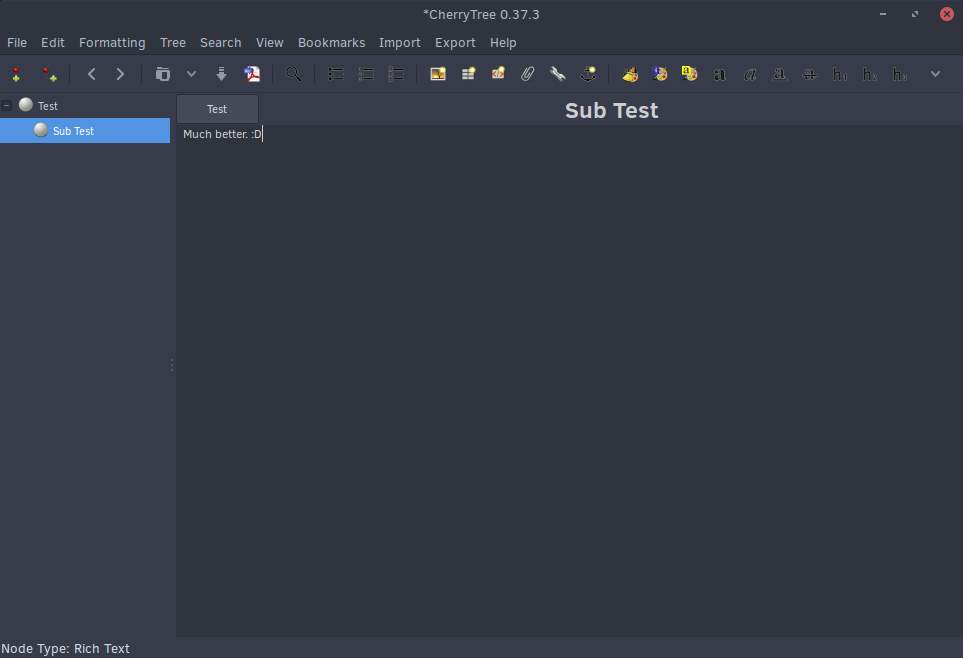Open the View menu
The height and width of the screenshot is (658, 963).
tap(270, 43)
